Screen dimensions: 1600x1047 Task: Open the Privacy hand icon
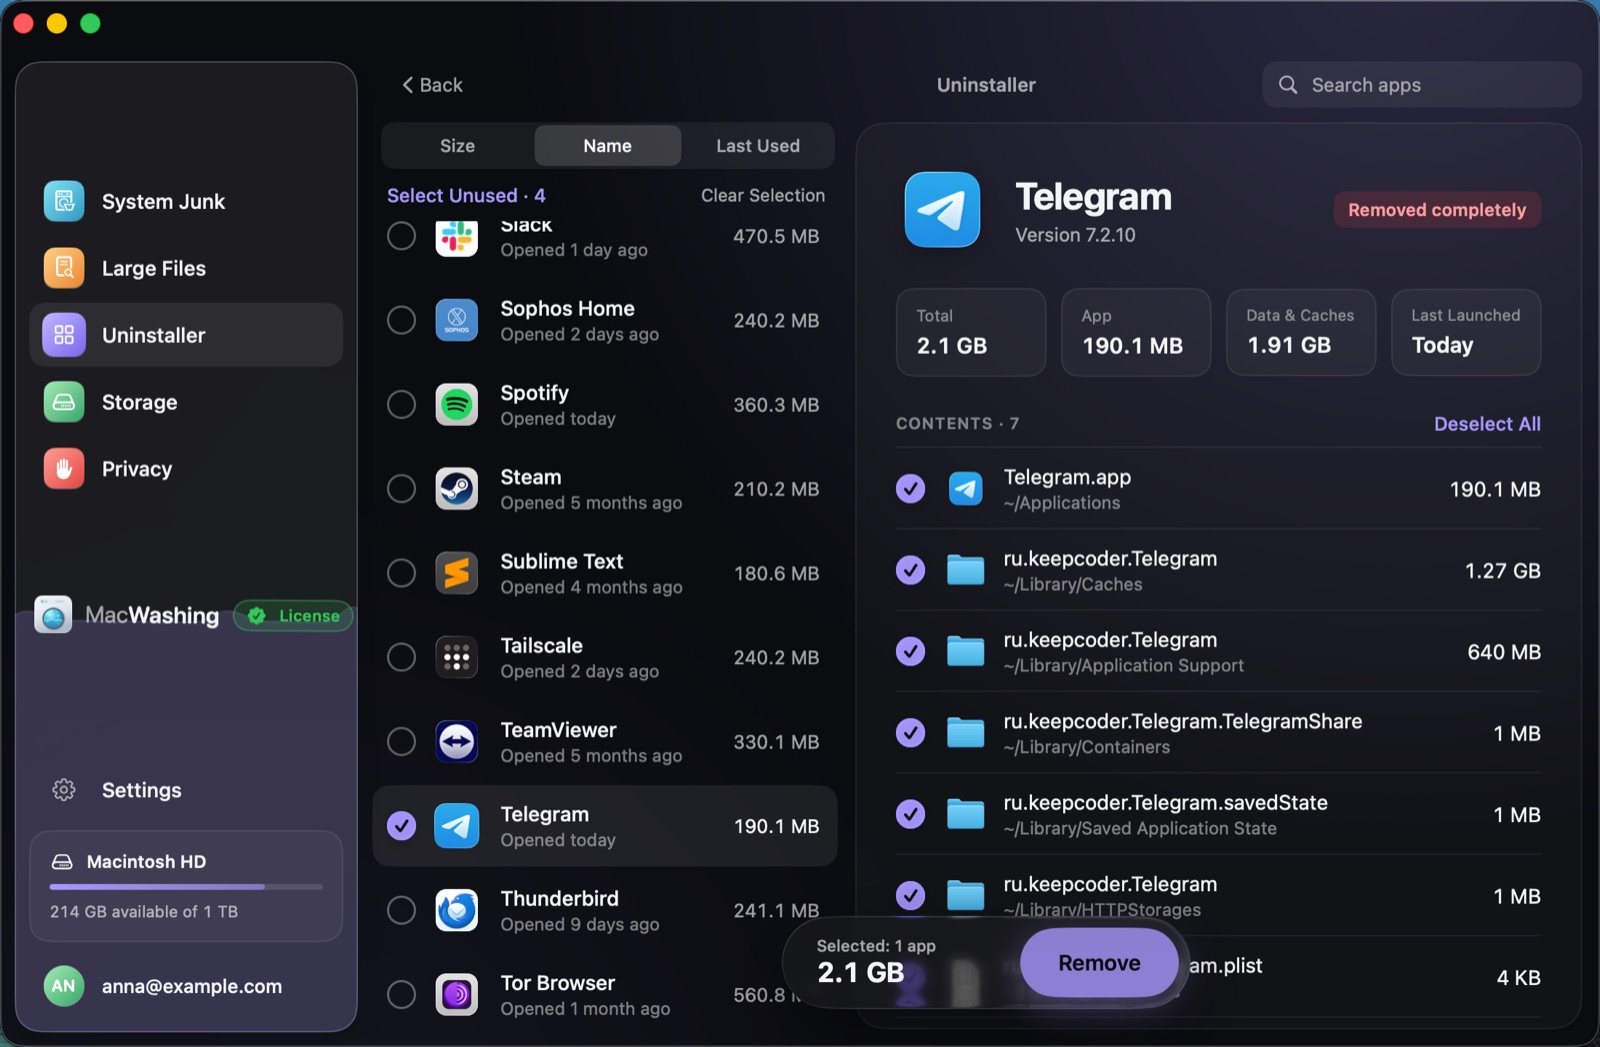pyautogui.click(x=64, y=469)
